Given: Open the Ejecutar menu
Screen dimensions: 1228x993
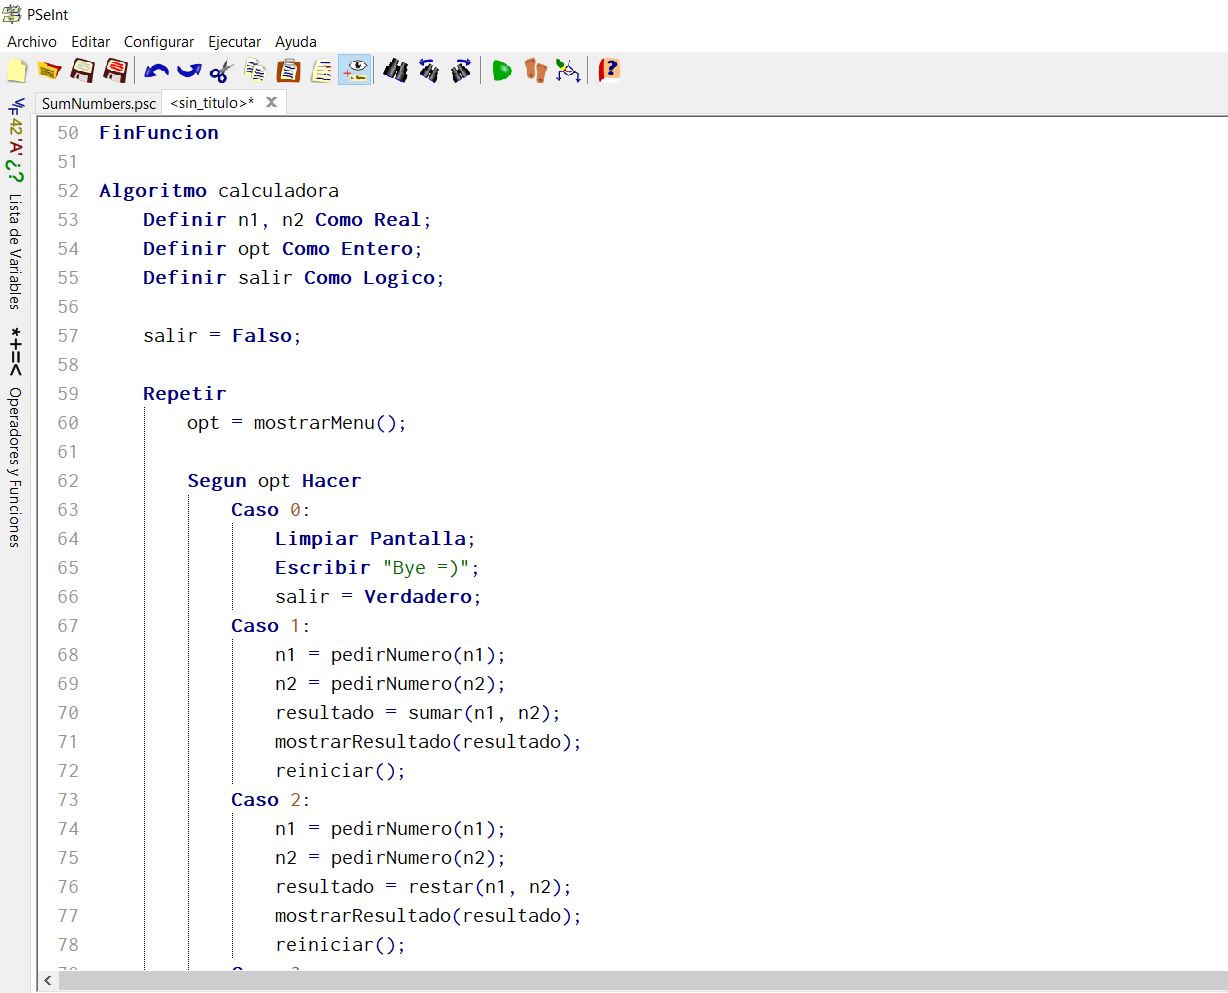Looking at the screenshot, I should click(x=234, y=41).
